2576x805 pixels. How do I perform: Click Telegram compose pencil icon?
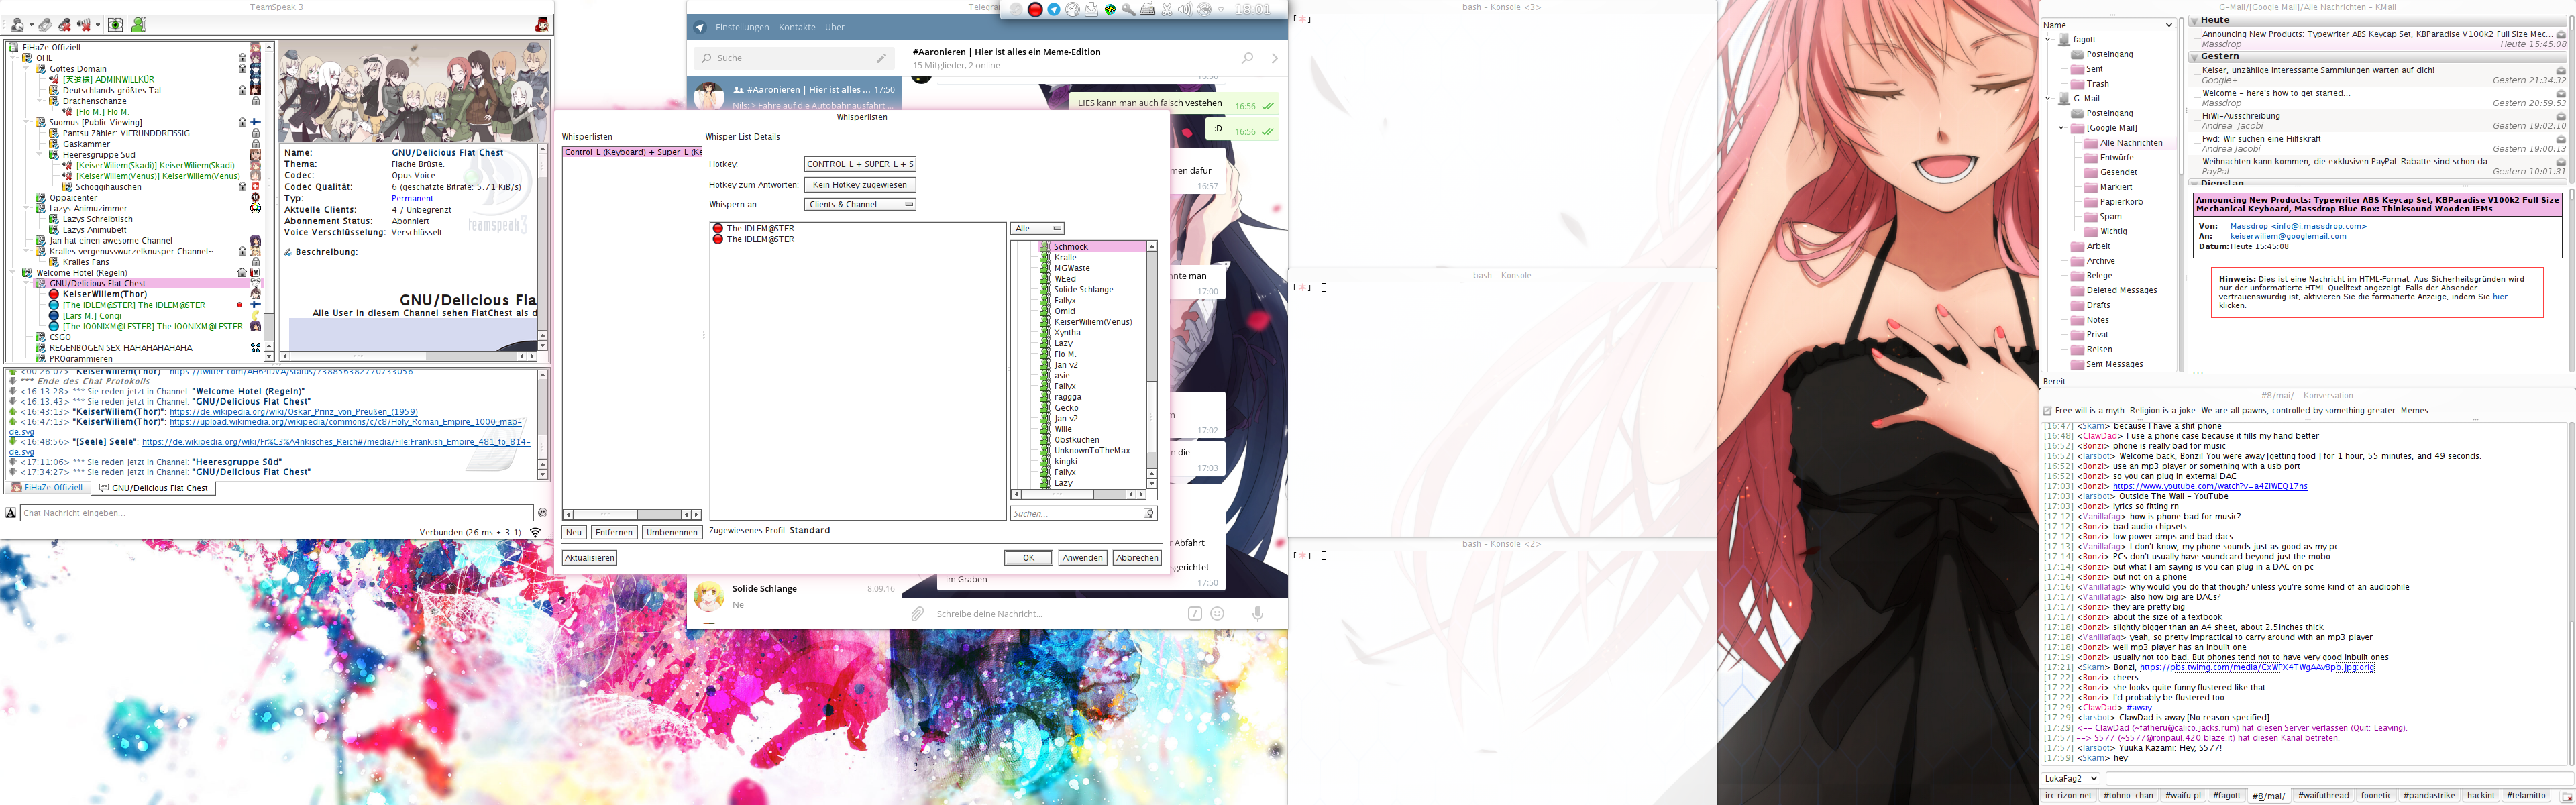tap(881, 58)
